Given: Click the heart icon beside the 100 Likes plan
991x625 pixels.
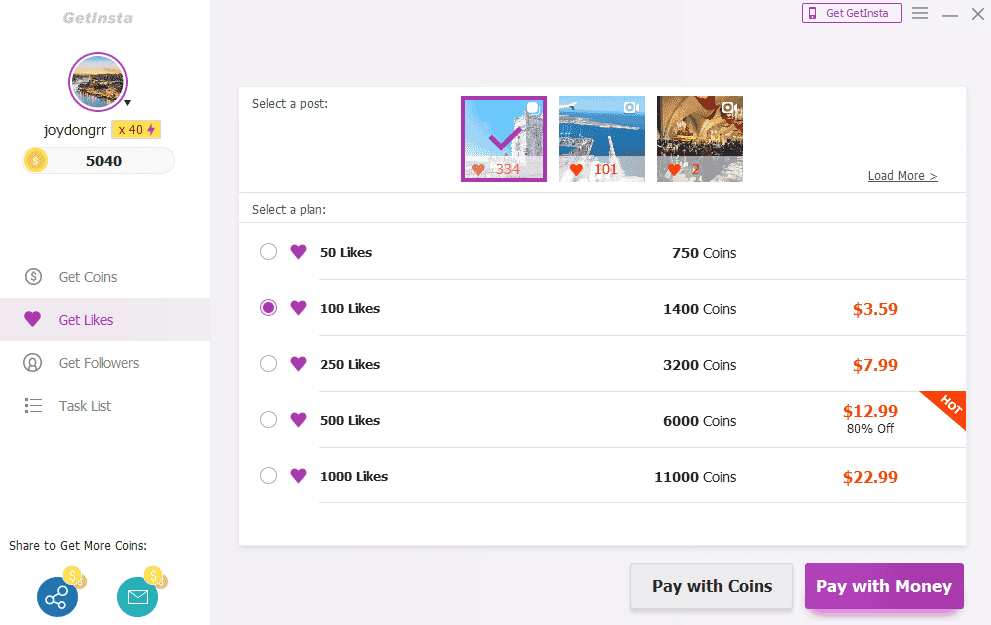Looking at the screenshot, I should (295, 308).
